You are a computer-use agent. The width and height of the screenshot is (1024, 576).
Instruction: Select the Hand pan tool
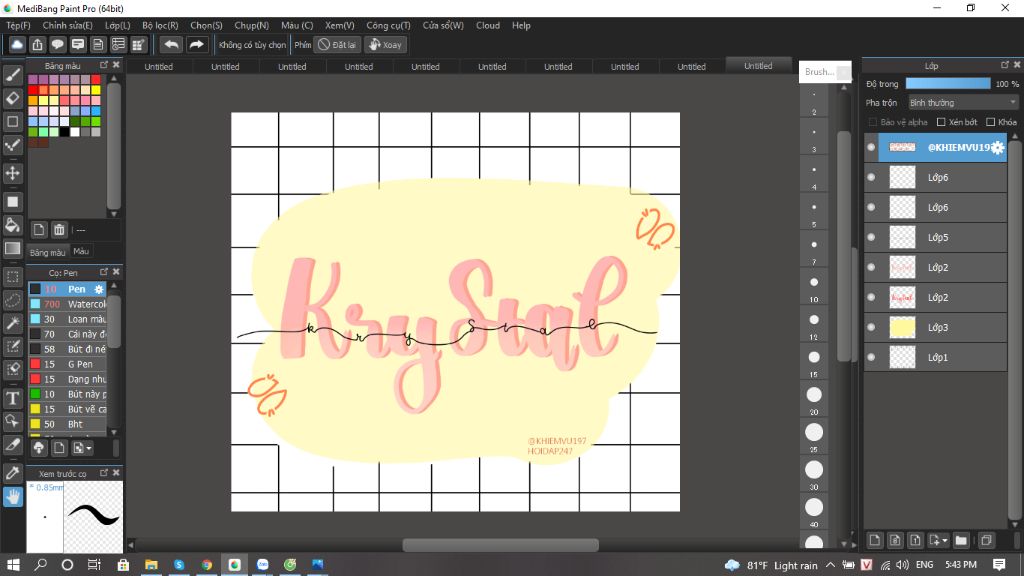[12, 497]
